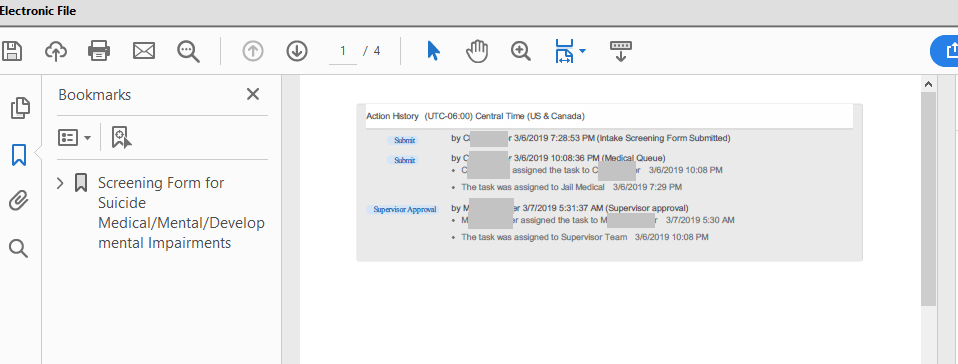Click the fit width page icon
Screen dimensions: 958x364
click(565, 51)
